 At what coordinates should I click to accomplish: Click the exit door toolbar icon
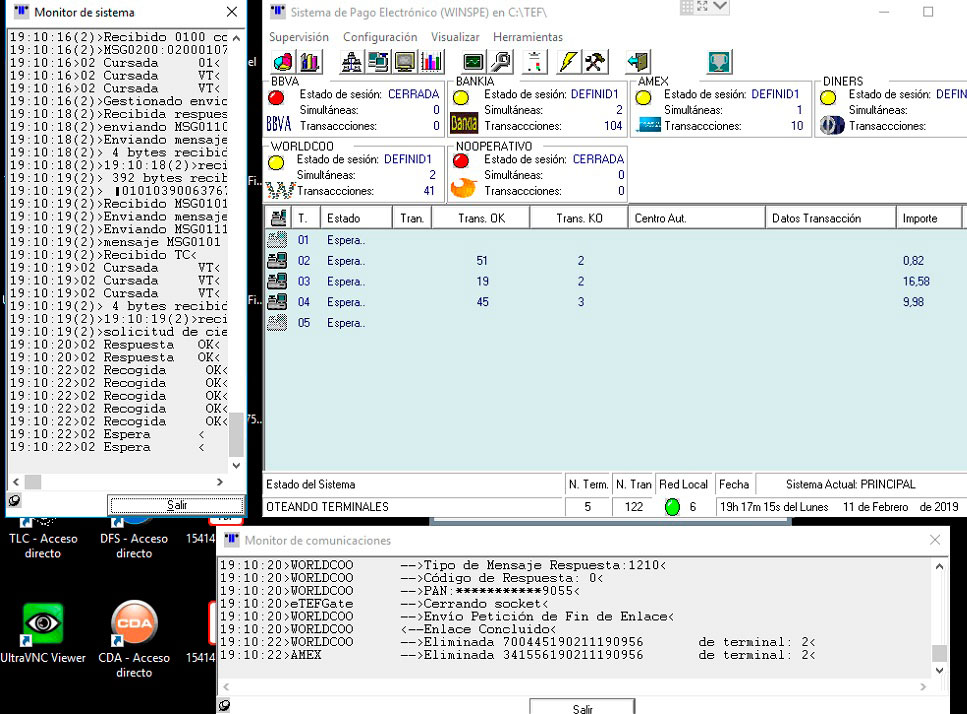click(638, 62)
